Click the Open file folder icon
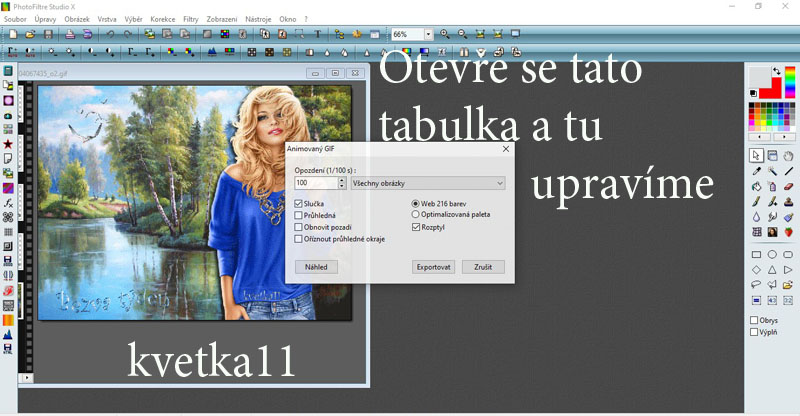This screenshot has height=416, width=800. 30,34
